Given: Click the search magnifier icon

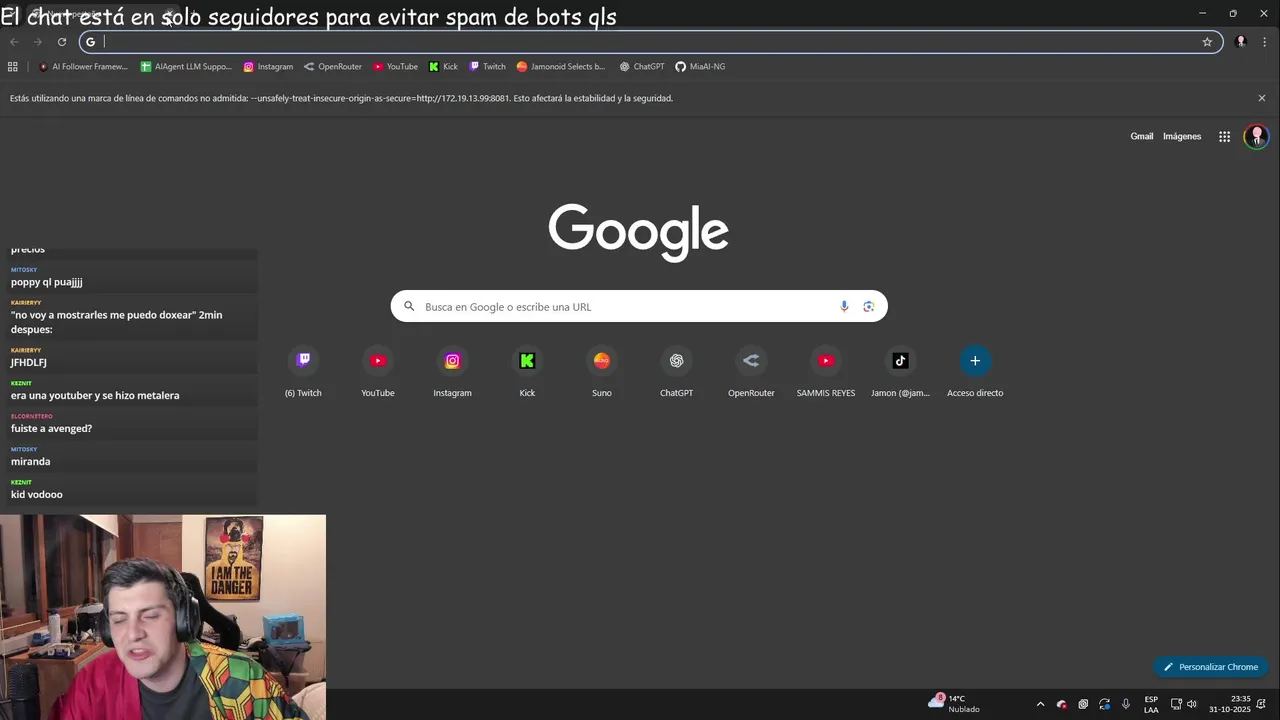Looking at the screenshot, I should point(409,306).
